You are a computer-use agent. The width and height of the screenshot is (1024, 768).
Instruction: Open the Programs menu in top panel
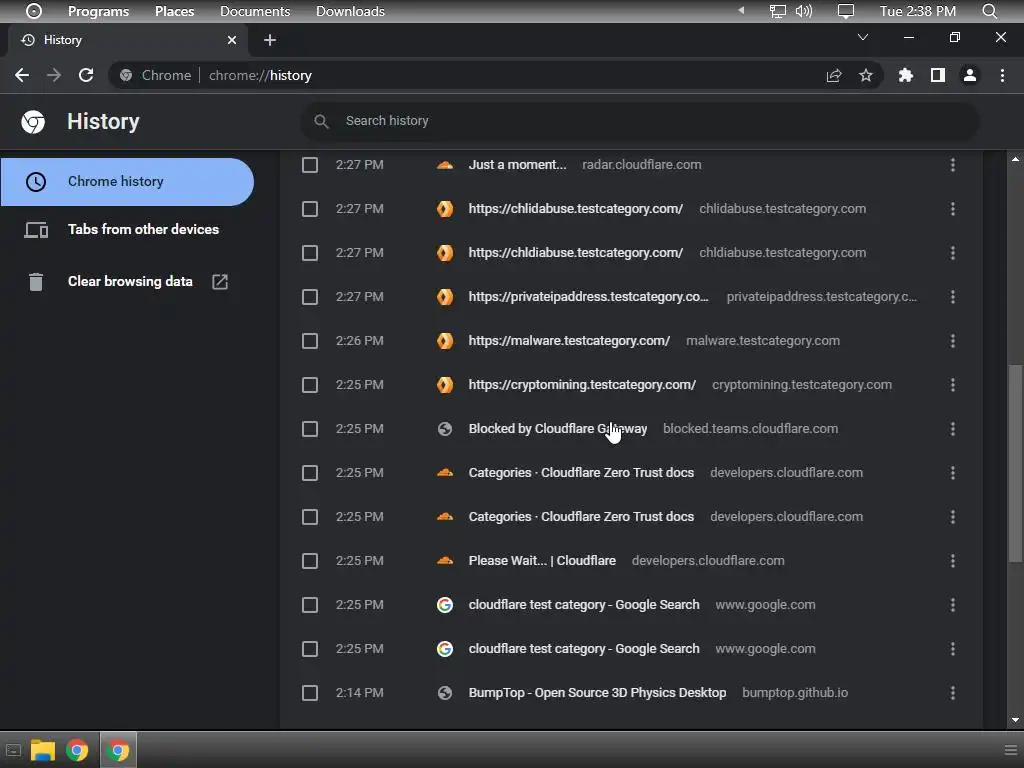click(x=99, y=11)
